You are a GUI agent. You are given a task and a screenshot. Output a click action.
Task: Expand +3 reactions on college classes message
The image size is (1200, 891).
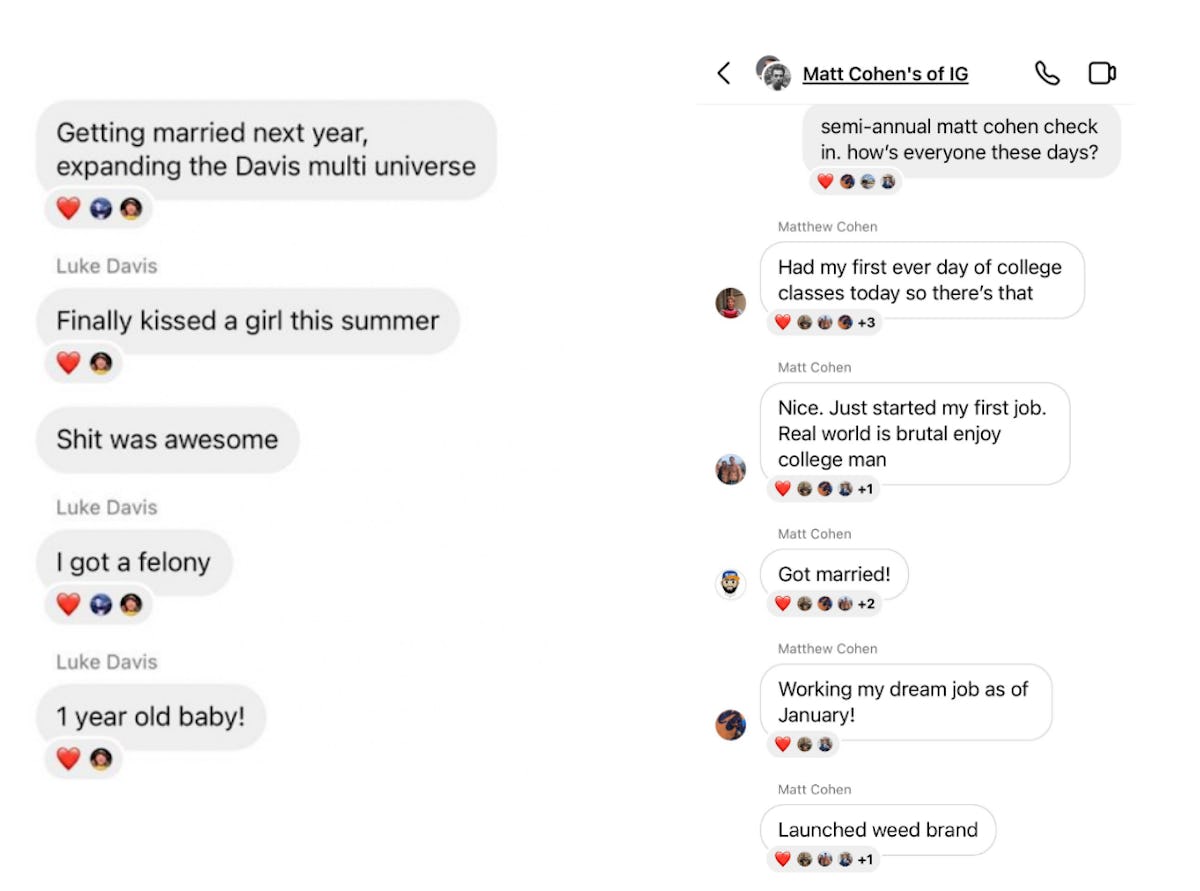[866, 323]
